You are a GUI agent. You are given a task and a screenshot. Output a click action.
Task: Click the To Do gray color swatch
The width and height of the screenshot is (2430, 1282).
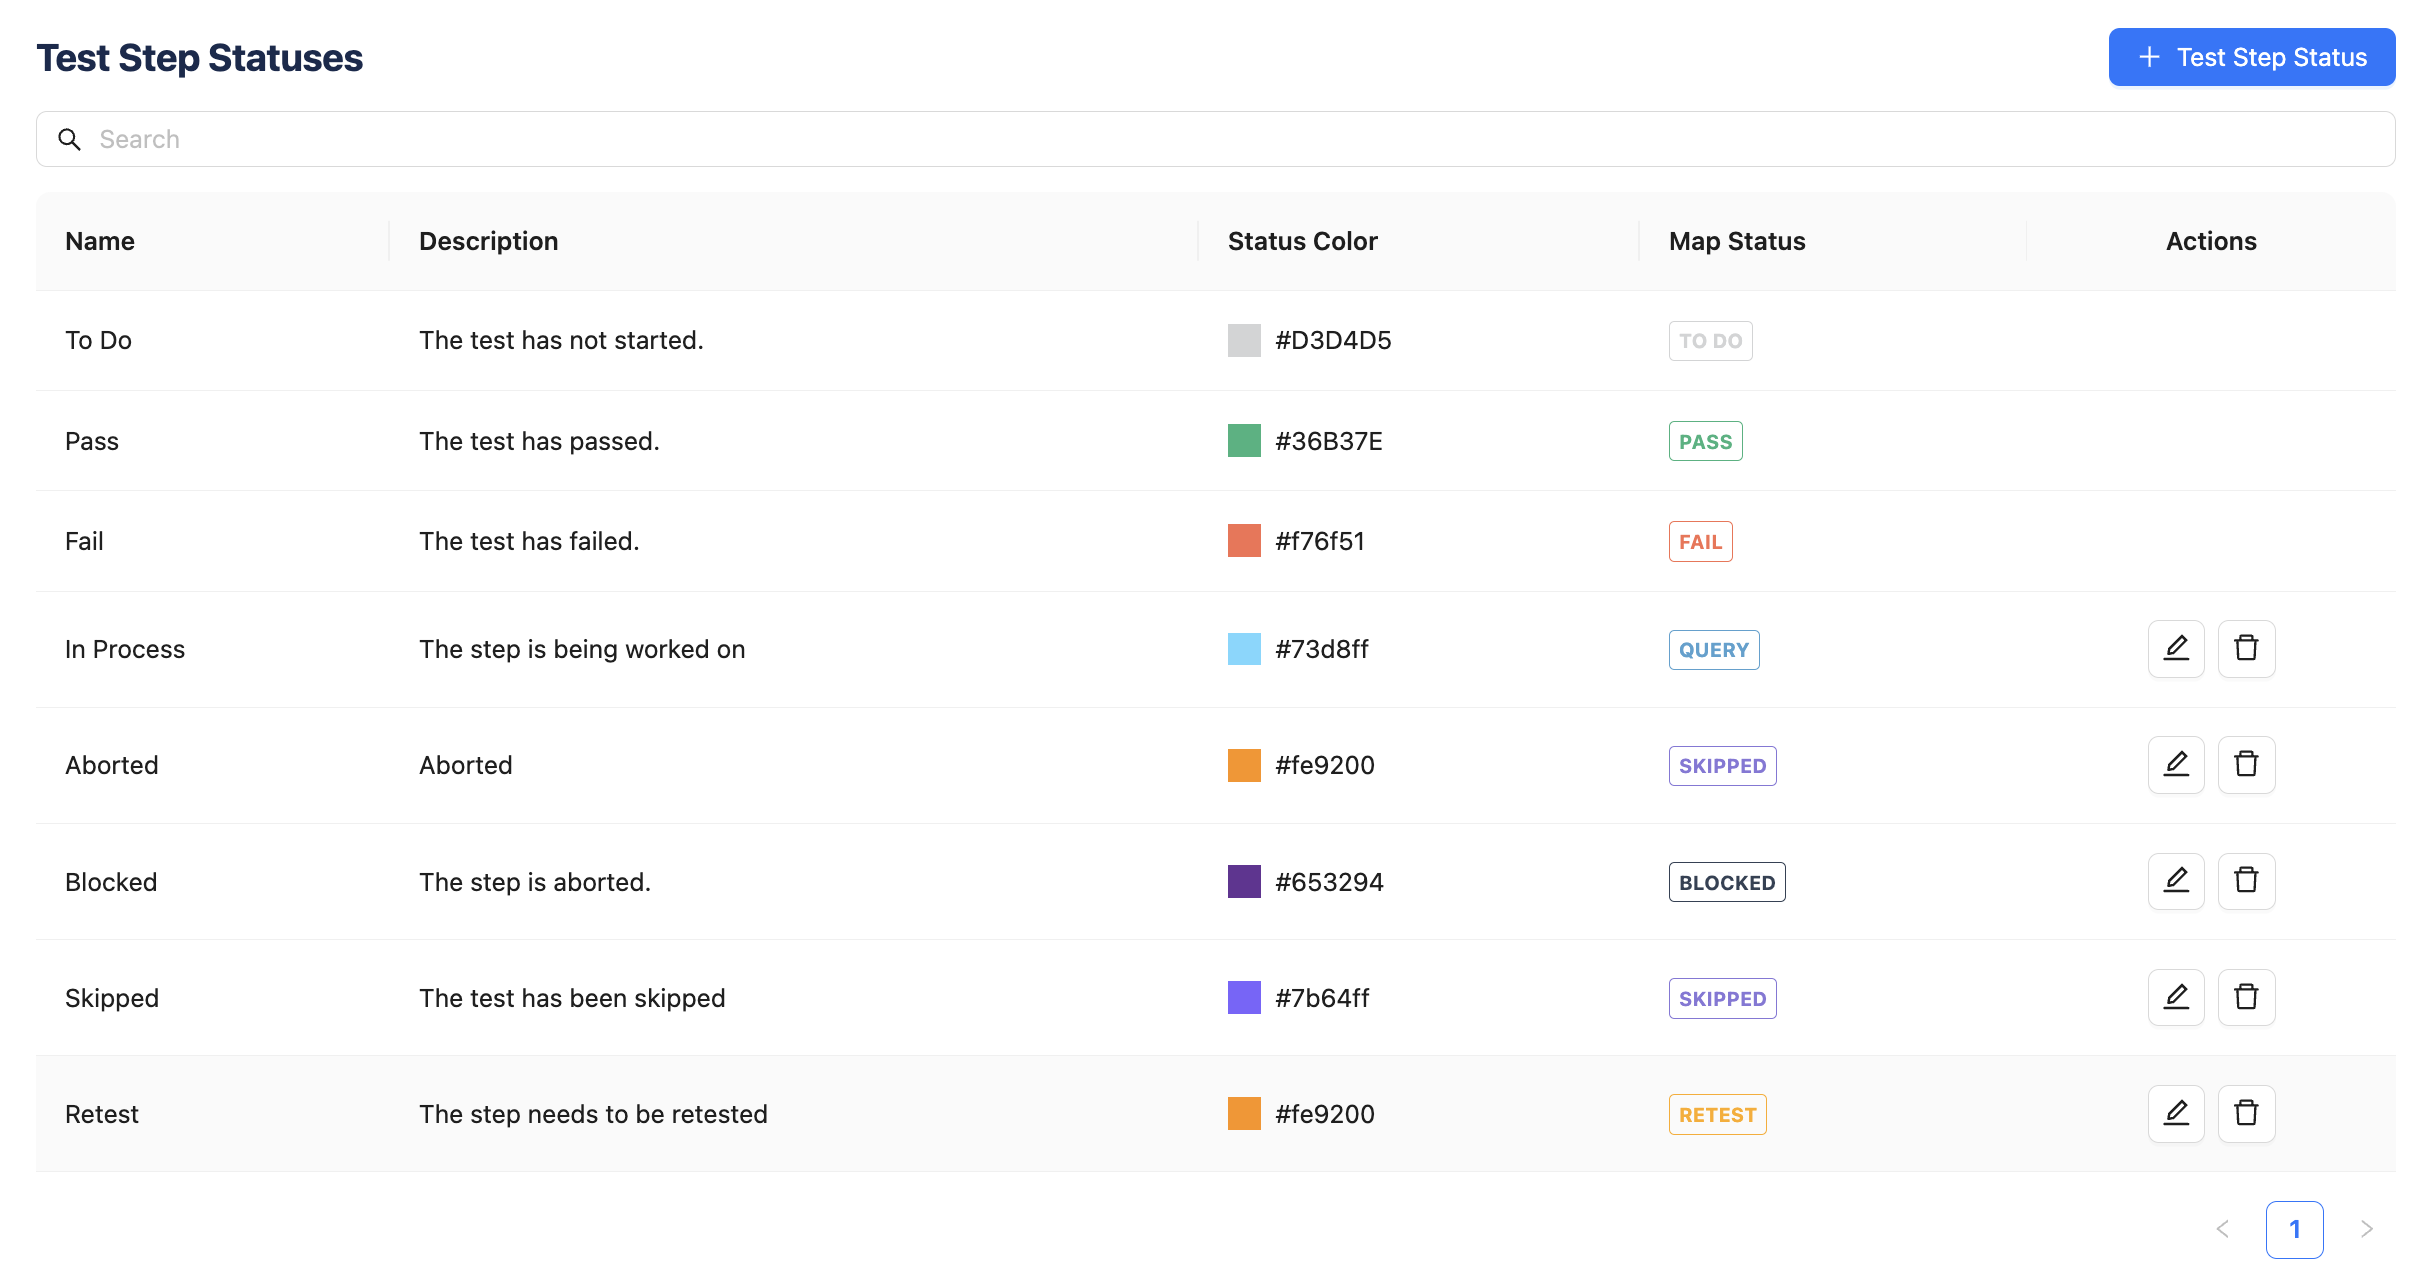click(x=1244, y=340)
